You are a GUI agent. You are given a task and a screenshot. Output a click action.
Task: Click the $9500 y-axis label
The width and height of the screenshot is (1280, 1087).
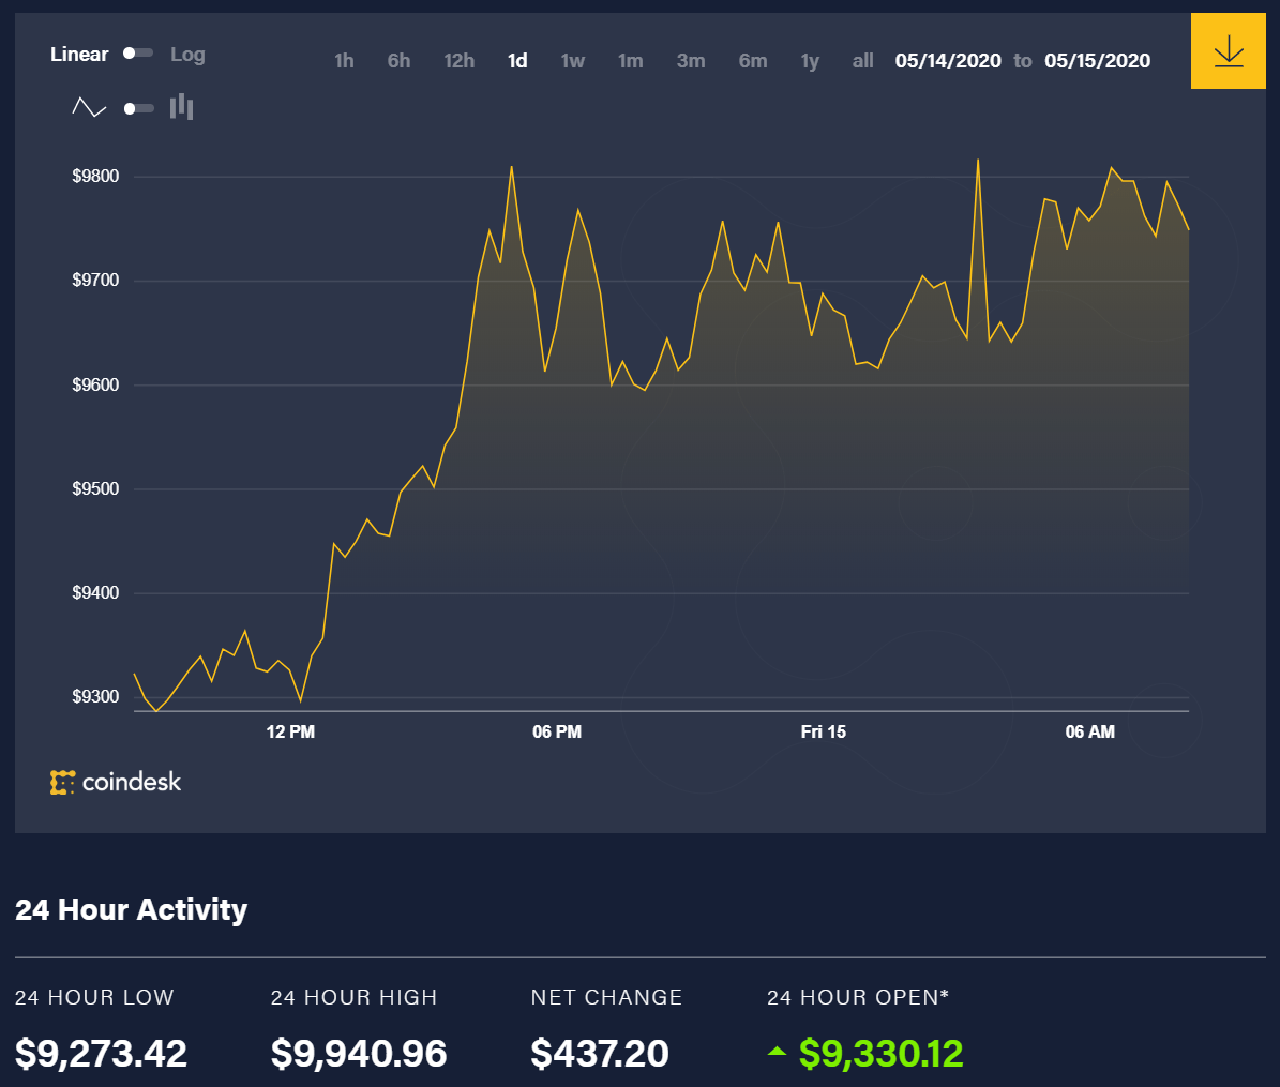(x=95, y=489)
